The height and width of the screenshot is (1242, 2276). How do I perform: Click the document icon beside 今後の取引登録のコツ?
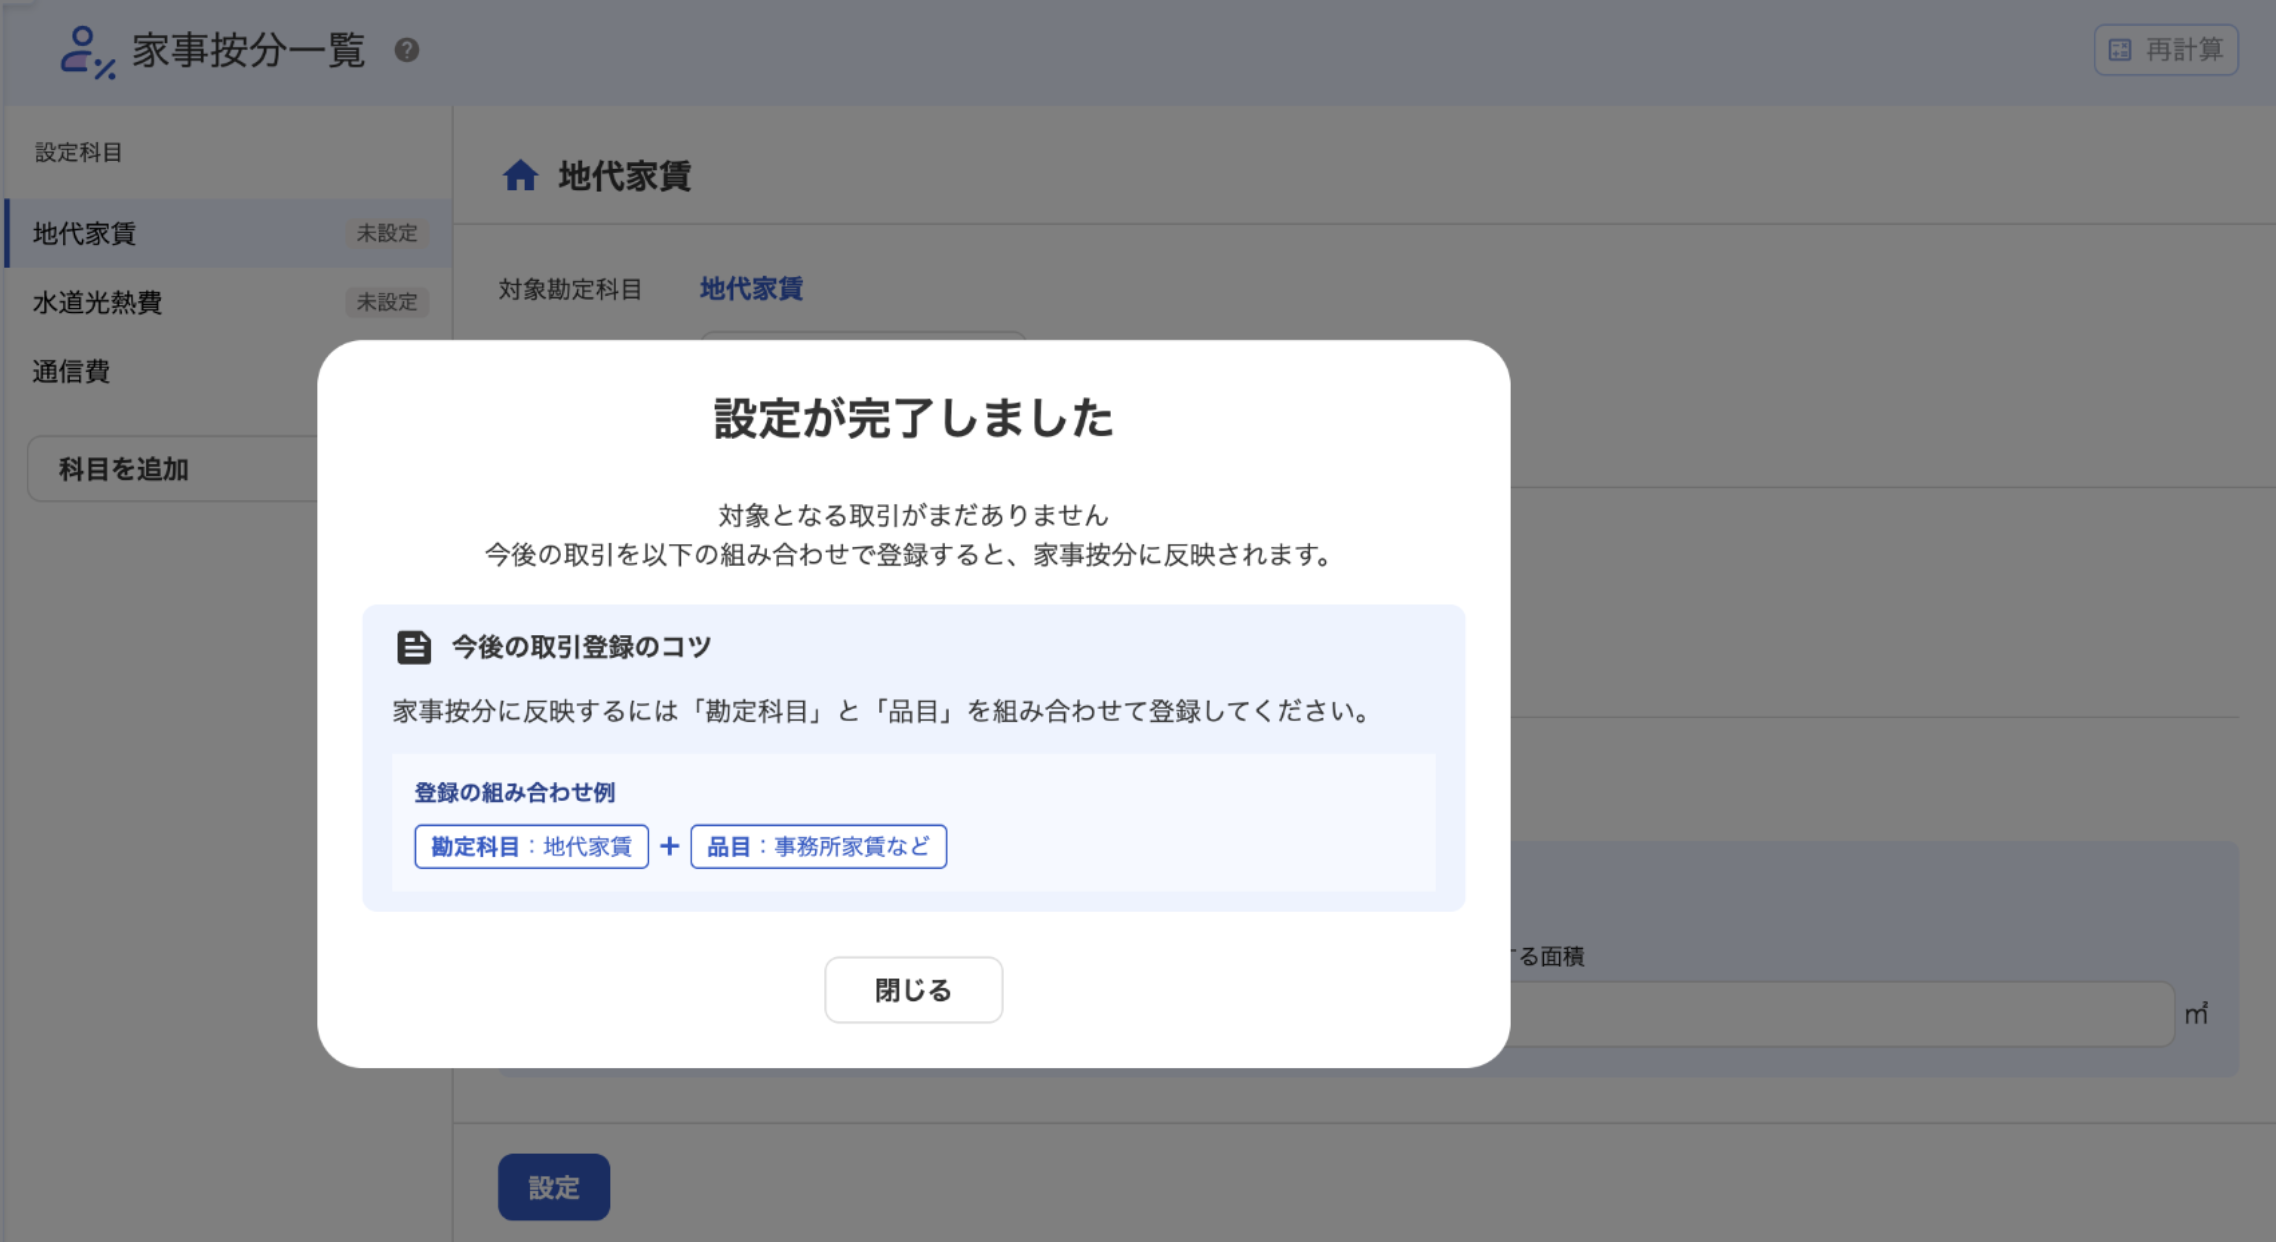coord(414,647)
